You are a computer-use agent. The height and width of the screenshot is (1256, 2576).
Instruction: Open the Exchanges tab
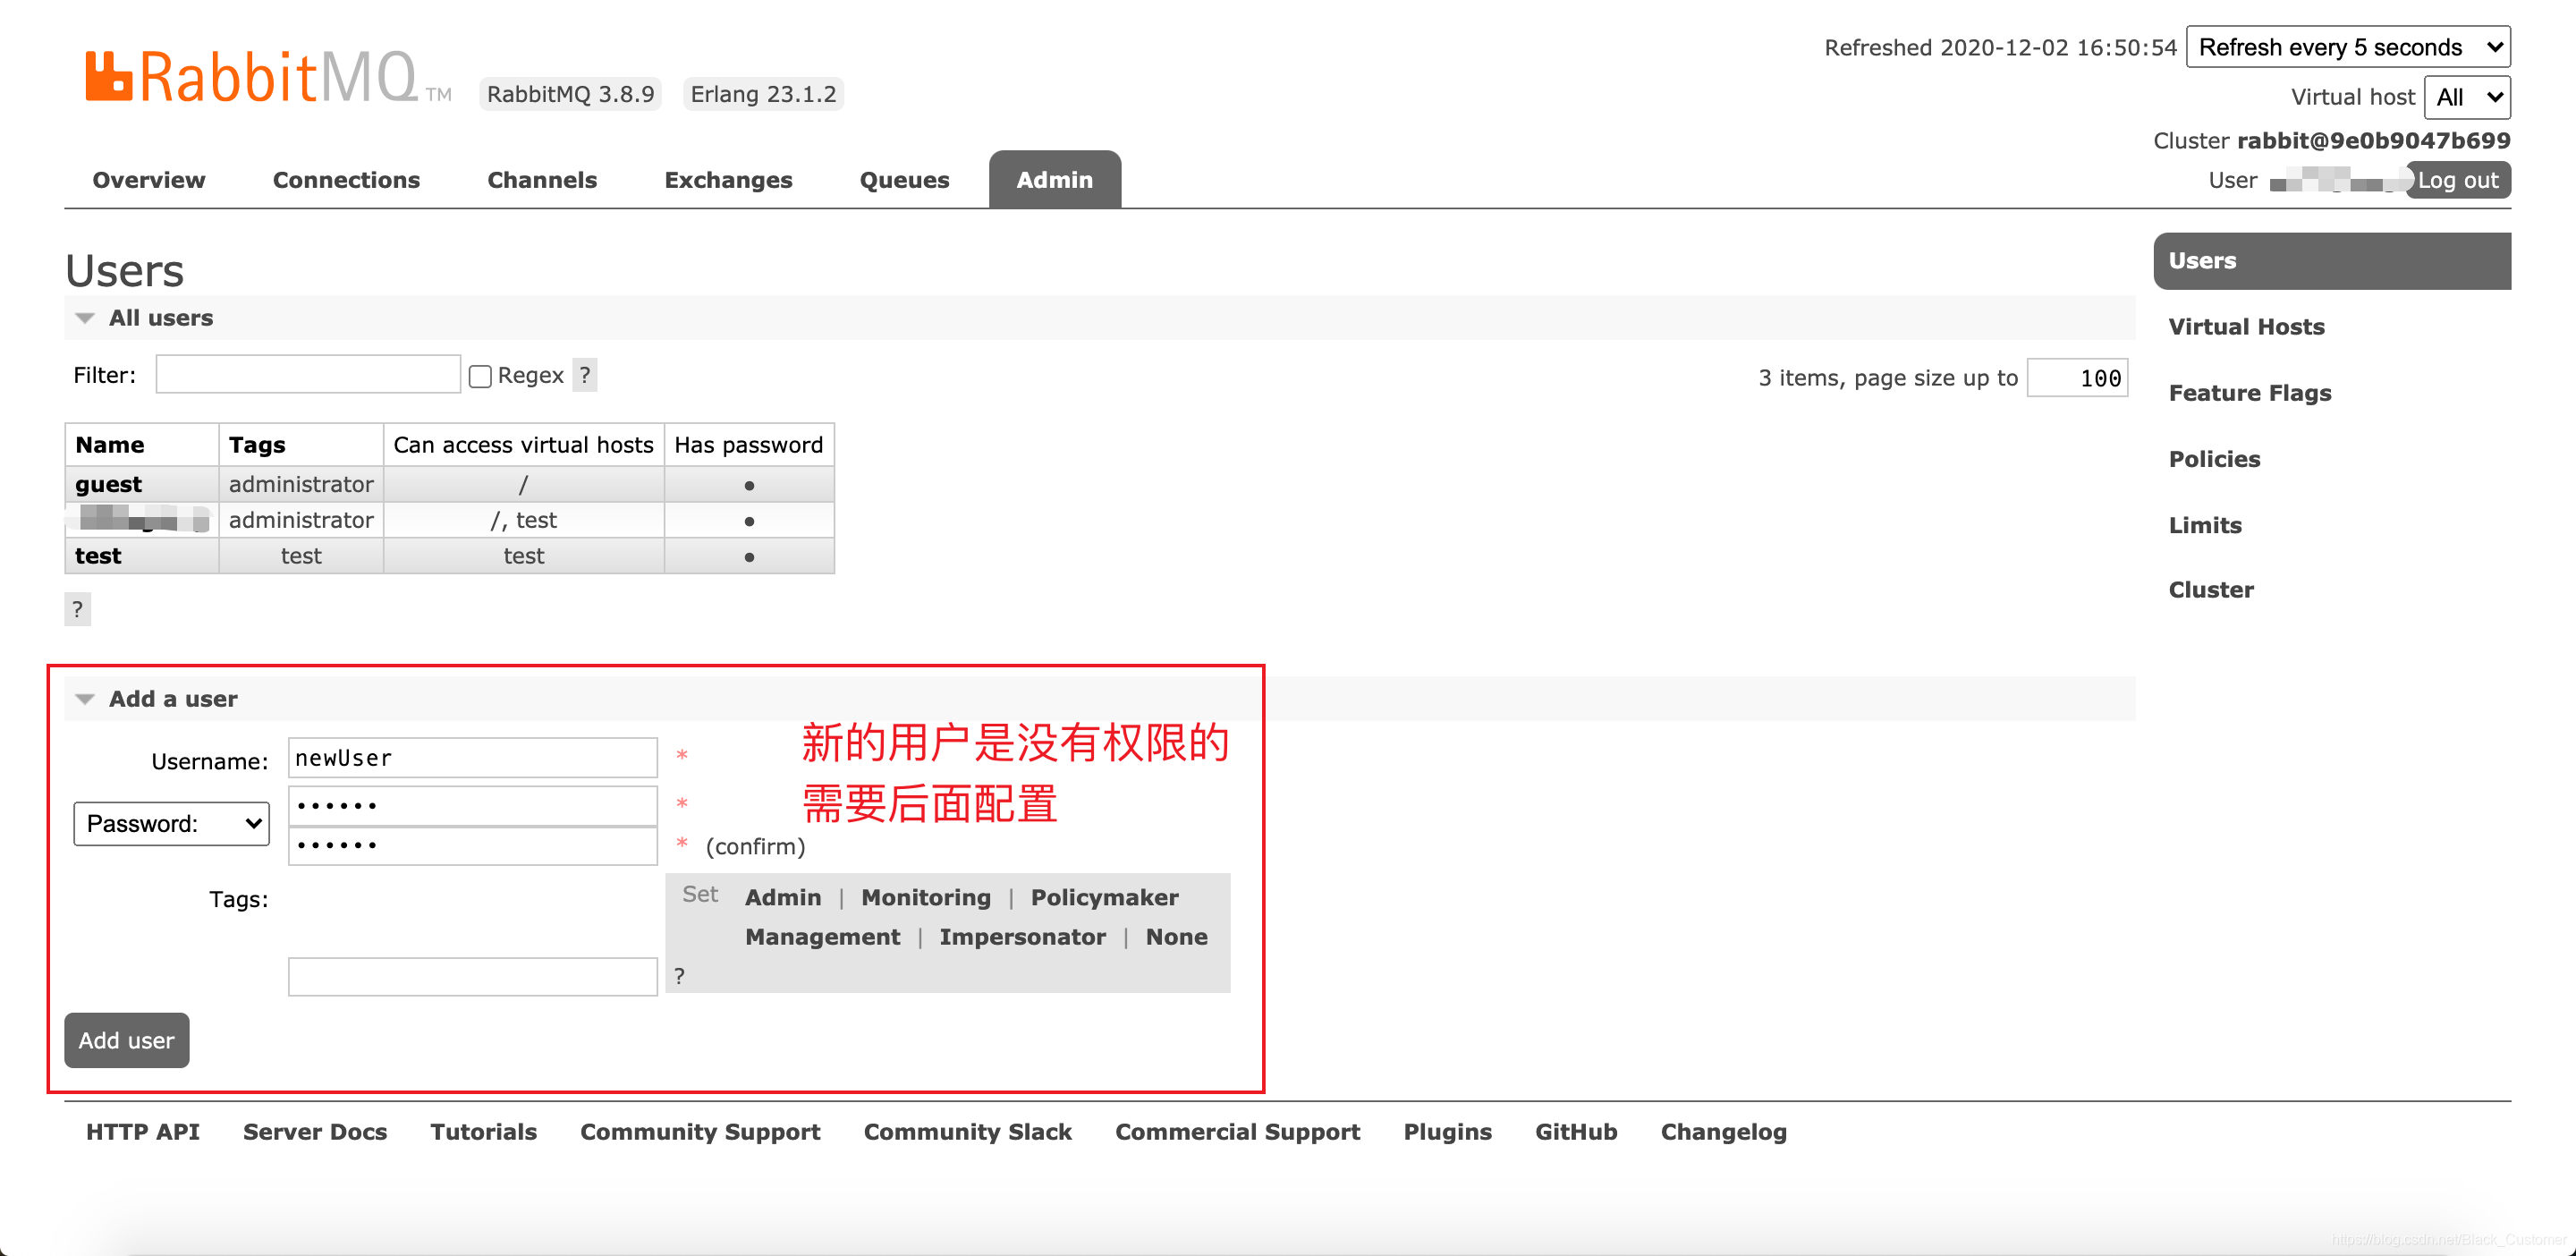[x=728, y=180]
